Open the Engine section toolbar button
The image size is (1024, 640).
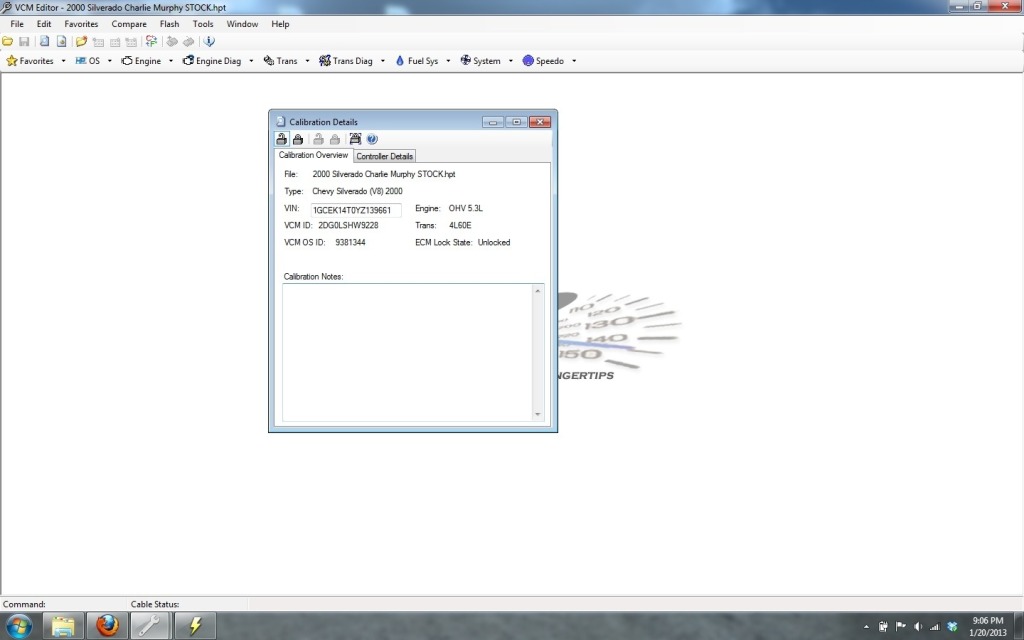coord(141,61)
